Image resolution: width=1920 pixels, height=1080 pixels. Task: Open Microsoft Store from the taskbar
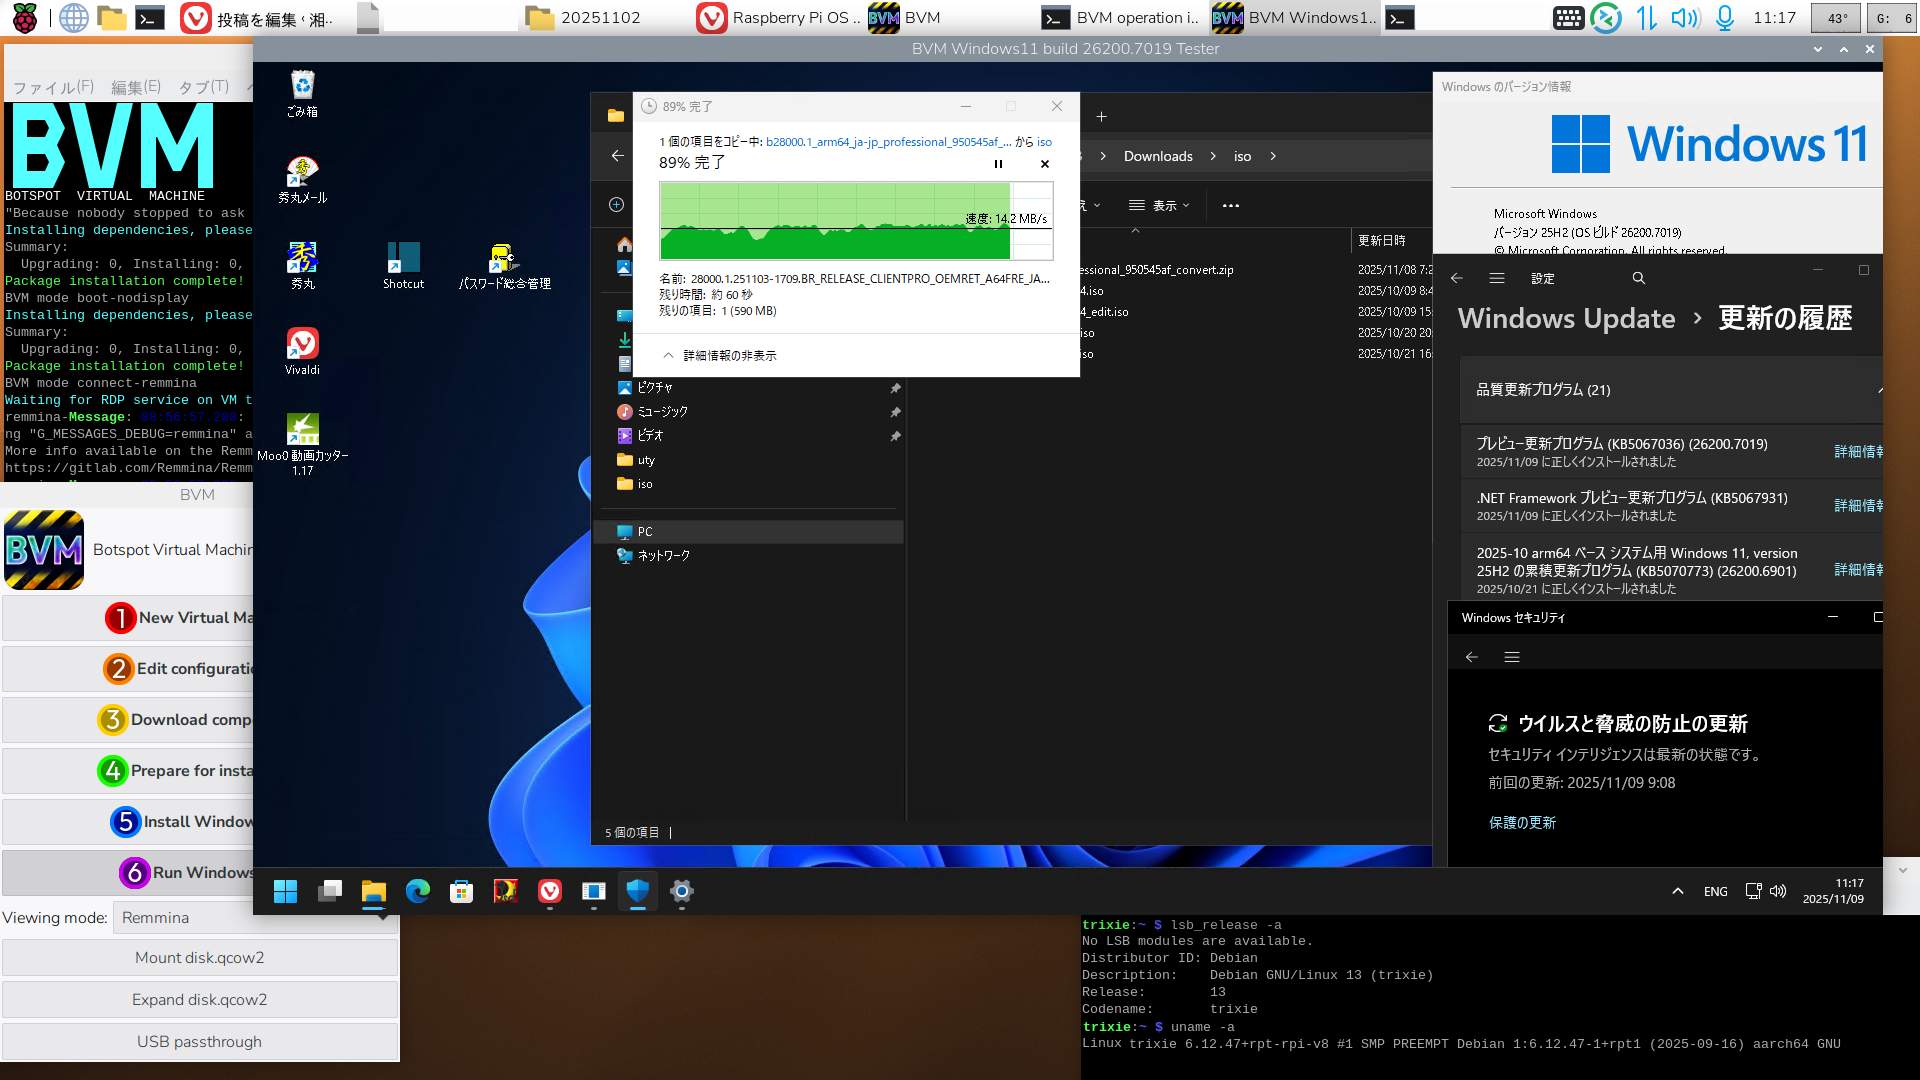pyautogui.click(x=461, y=891)
